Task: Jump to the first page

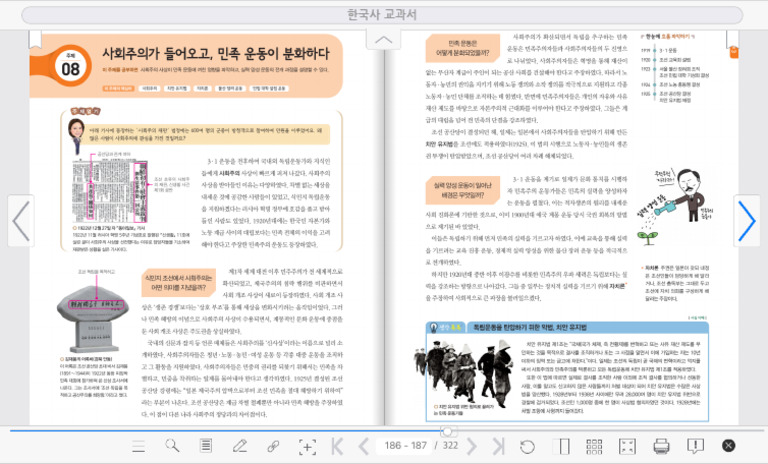Action: tap(337, 446)
